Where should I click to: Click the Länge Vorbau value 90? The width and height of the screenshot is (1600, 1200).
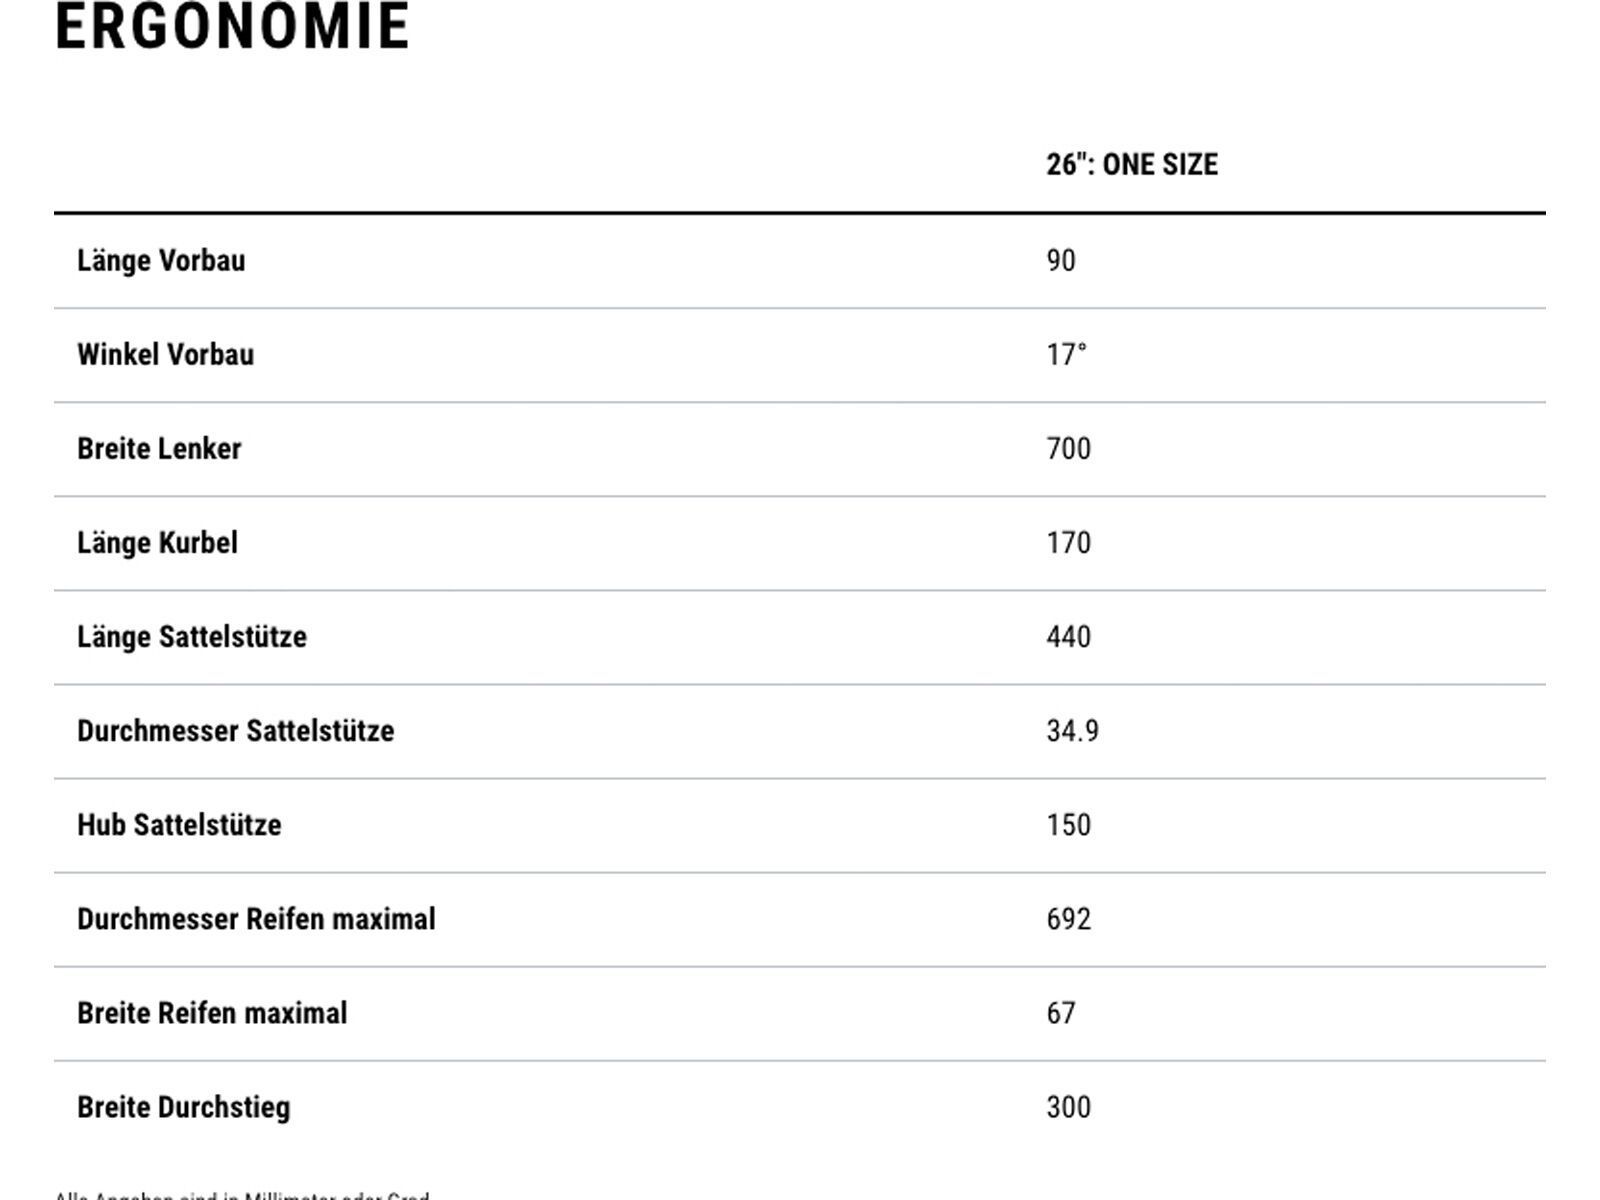coord(1061,261)
